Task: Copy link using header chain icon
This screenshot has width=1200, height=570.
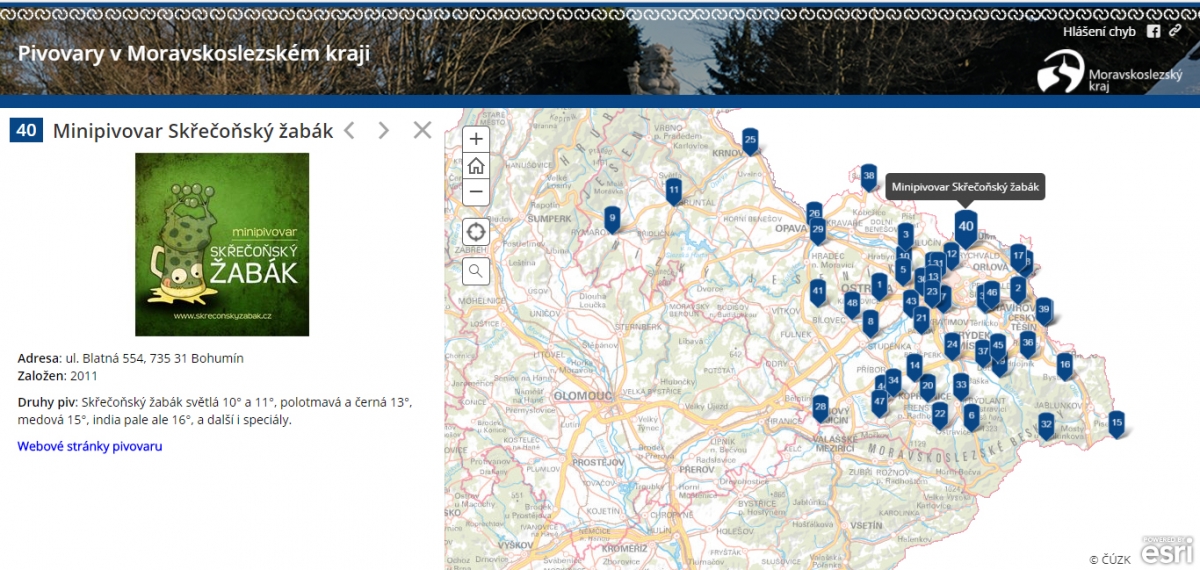Action: pyautogui.click(x=1176, y=31)
